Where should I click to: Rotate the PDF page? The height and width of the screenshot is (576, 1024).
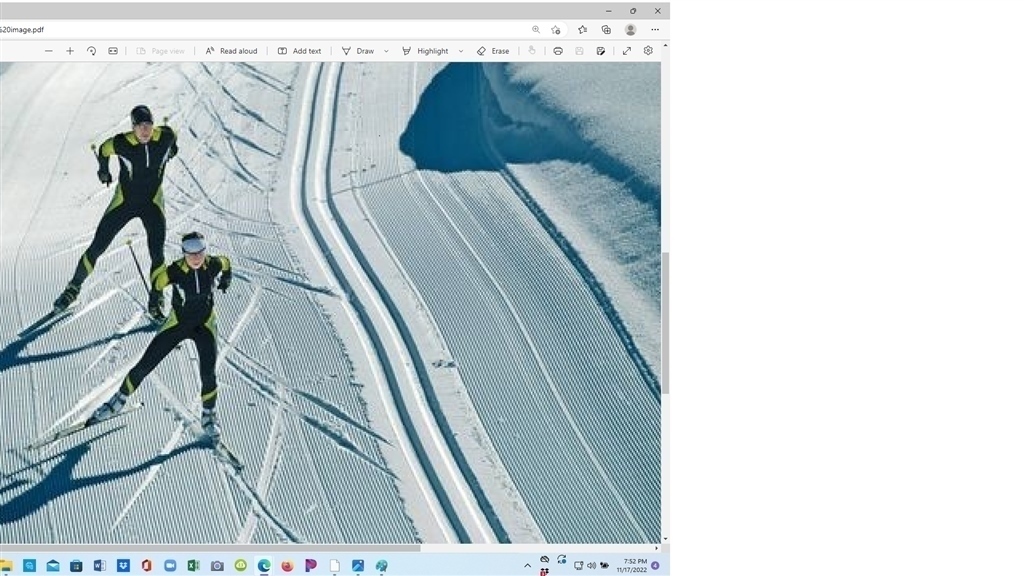coord(91,51)
